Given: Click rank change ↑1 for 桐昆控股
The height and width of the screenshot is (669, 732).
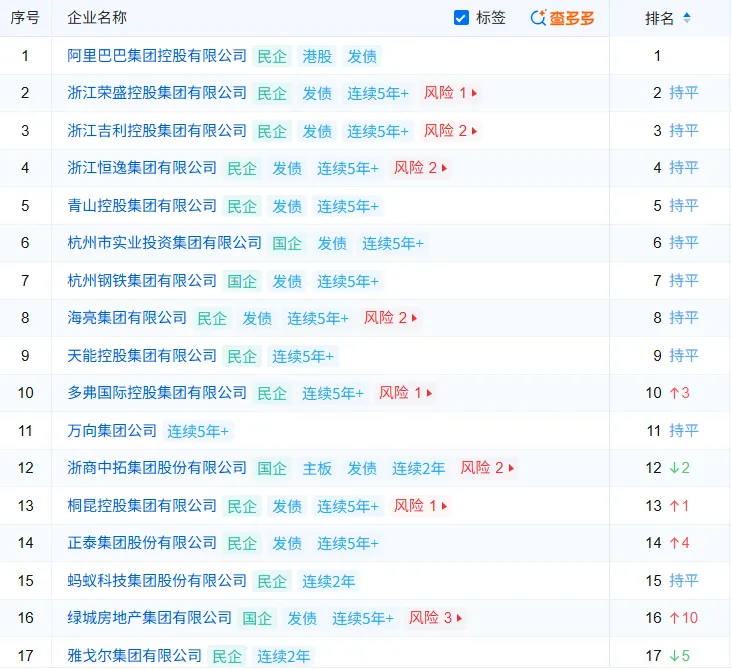Looking at the screenshot, I should tap(679, 506).
